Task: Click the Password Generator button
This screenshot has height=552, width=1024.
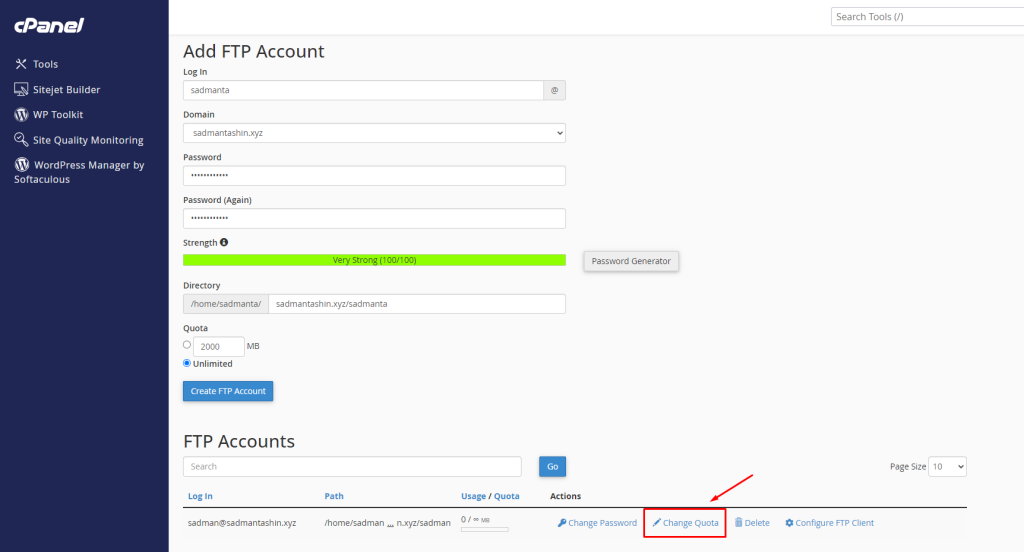Action: pos(631,261)
